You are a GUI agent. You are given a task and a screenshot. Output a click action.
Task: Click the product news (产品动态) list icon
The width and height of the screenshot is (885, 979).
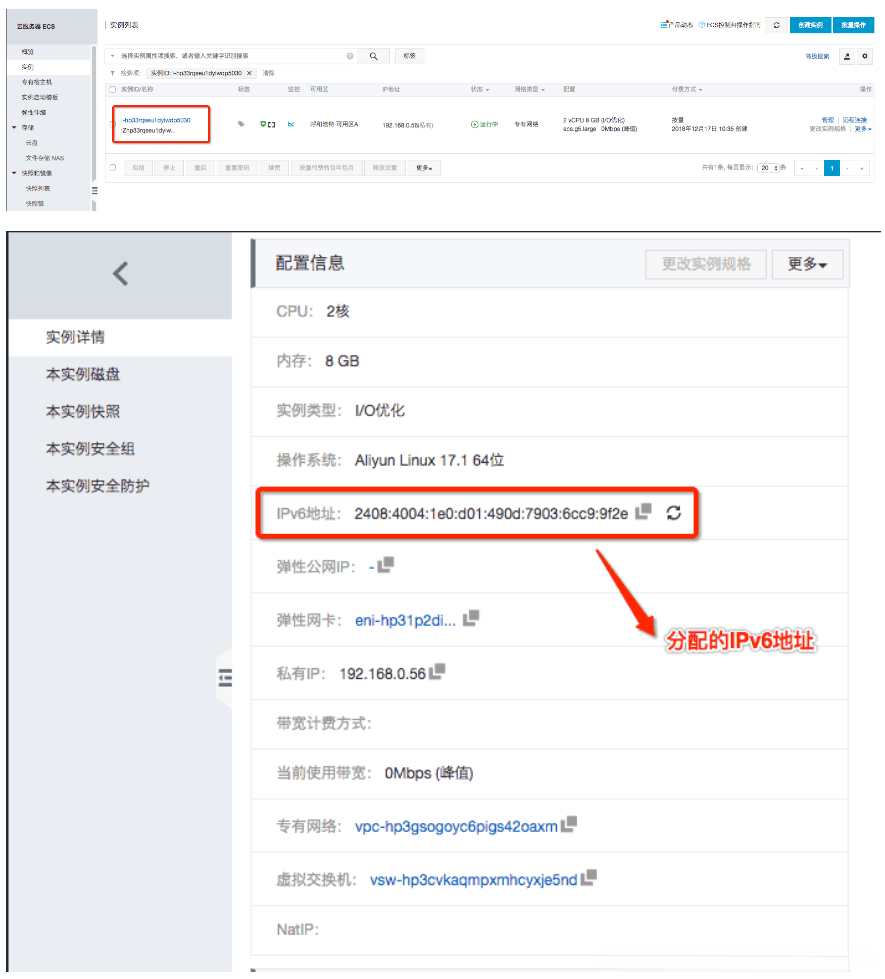[x=664, y=25]
